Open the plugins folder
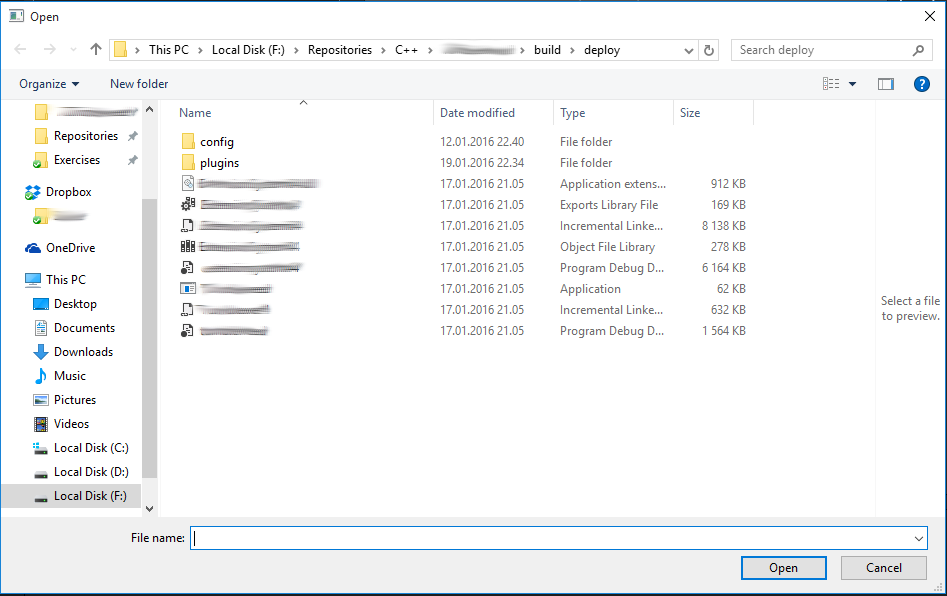This screenshot has height=596, width=947. coord(219,163)
